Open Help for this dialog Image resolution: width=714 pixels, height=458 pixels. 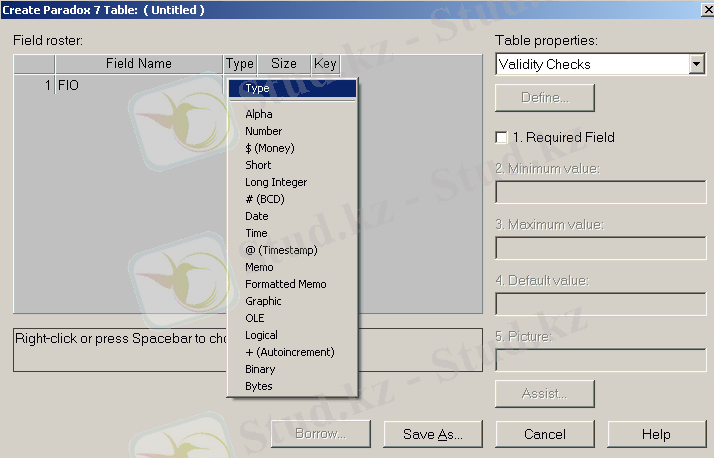(x=656, y=434)
